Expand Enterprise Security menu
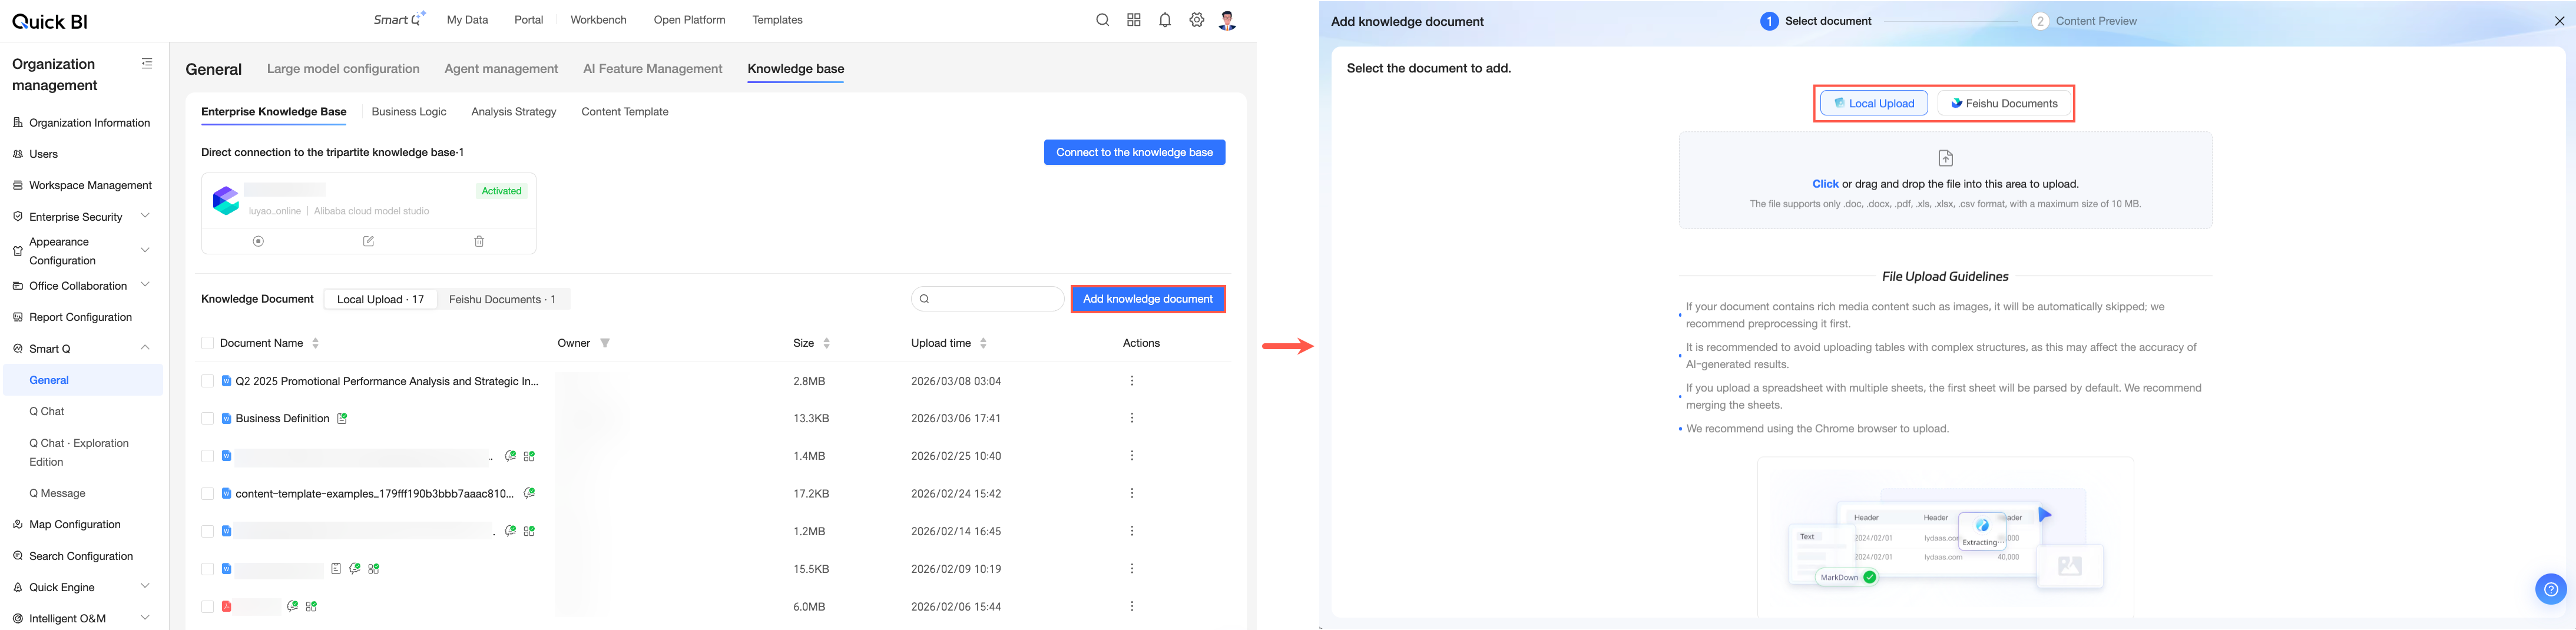 coord(145,216)
